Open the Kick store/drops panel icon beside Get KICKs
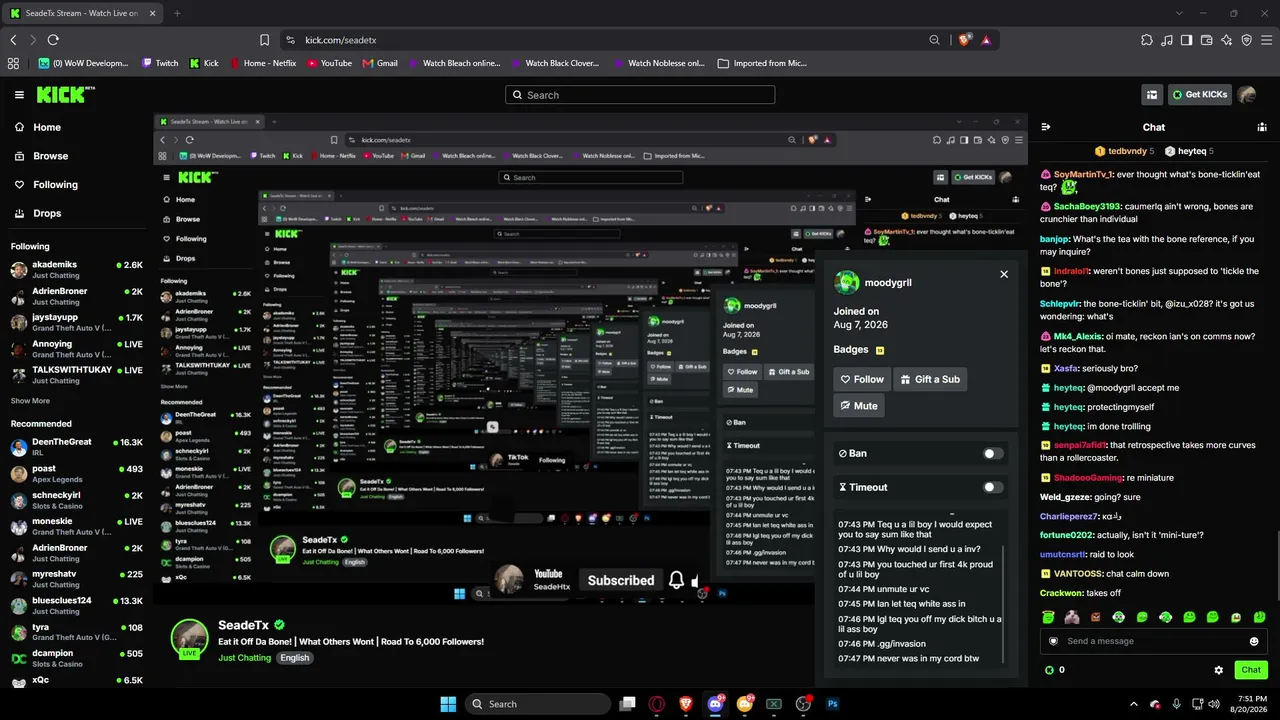The width and height of the screenshot is (1280, 720). (x=1152, y=95)
